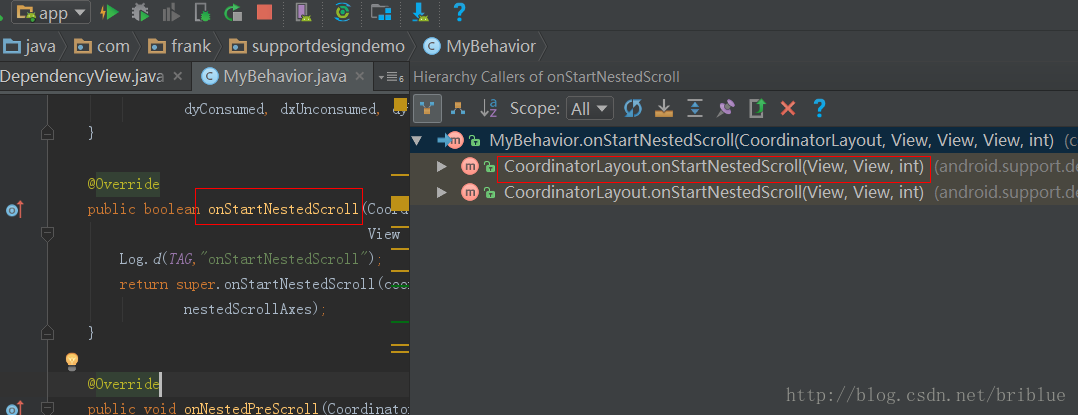Click the dyConsumed, dxUnconsumed code line
The height and width of the screenshot is (415, 1078).
click(x=296, y=109)
